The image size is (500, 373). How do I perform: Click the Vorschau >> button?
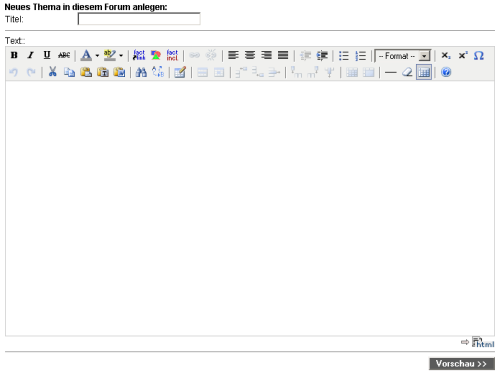[462, 364]
